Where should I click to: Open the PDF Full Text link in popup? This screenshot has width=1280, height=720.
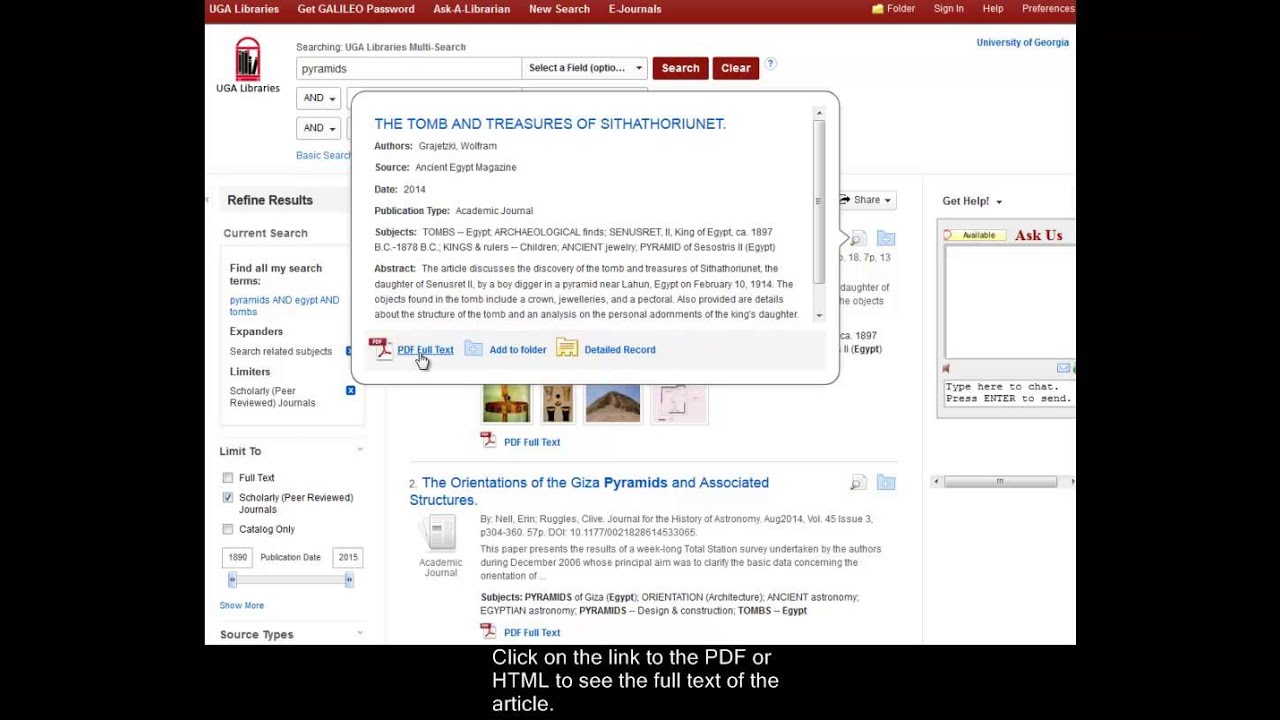(x=425, y=350)
